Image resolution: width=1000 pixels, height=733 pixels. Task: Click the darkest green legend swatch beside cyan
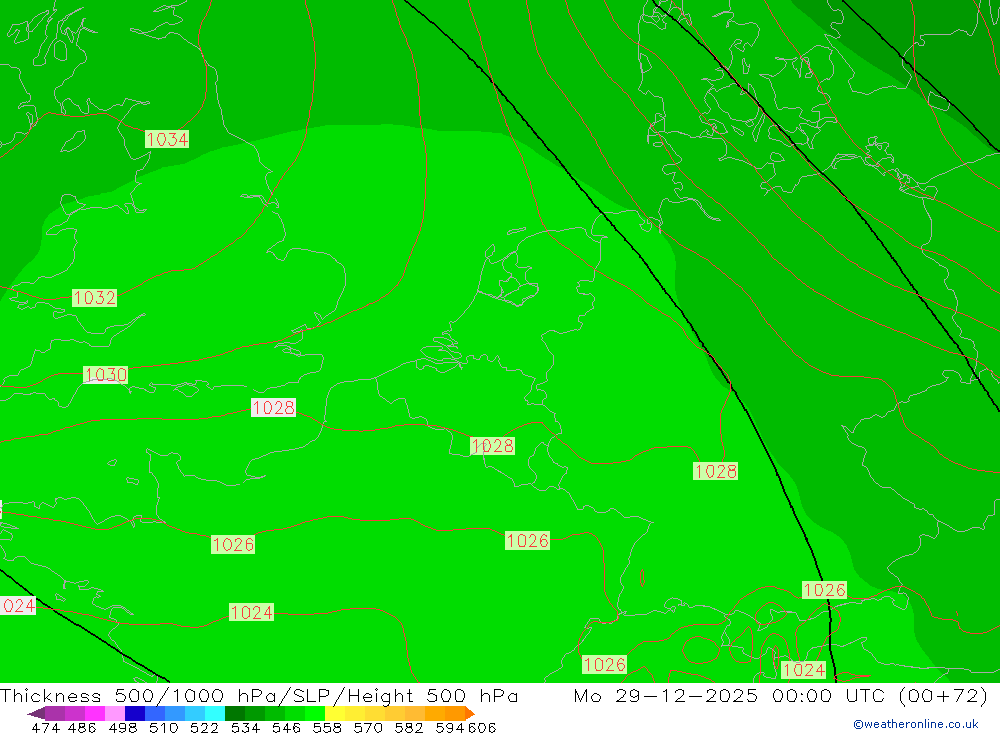(235, 713)
